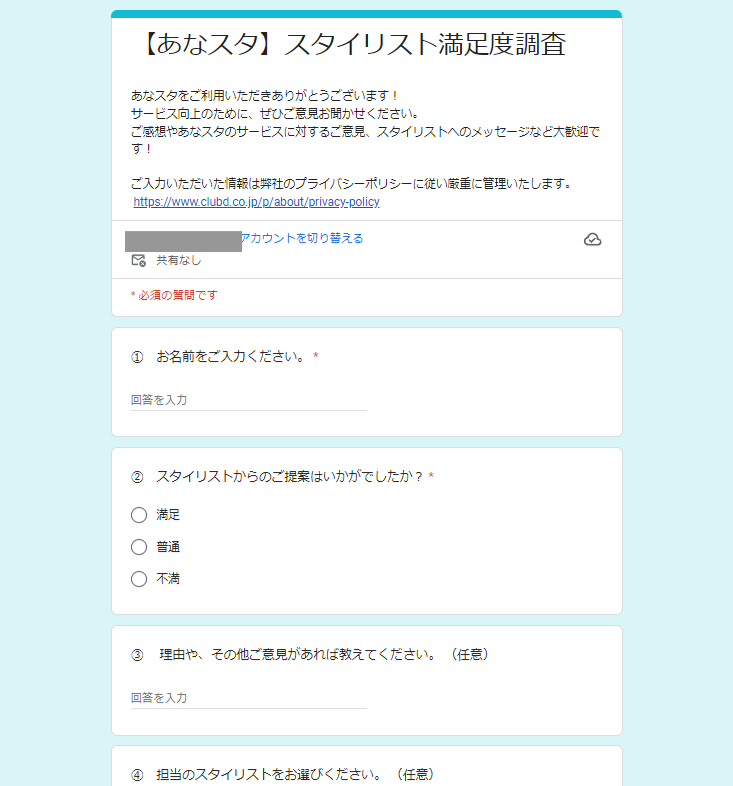The height and width of the screenshot is (786, 733).
Task: Click the cloud draft-saved icon
Action: tap(592, 239)
